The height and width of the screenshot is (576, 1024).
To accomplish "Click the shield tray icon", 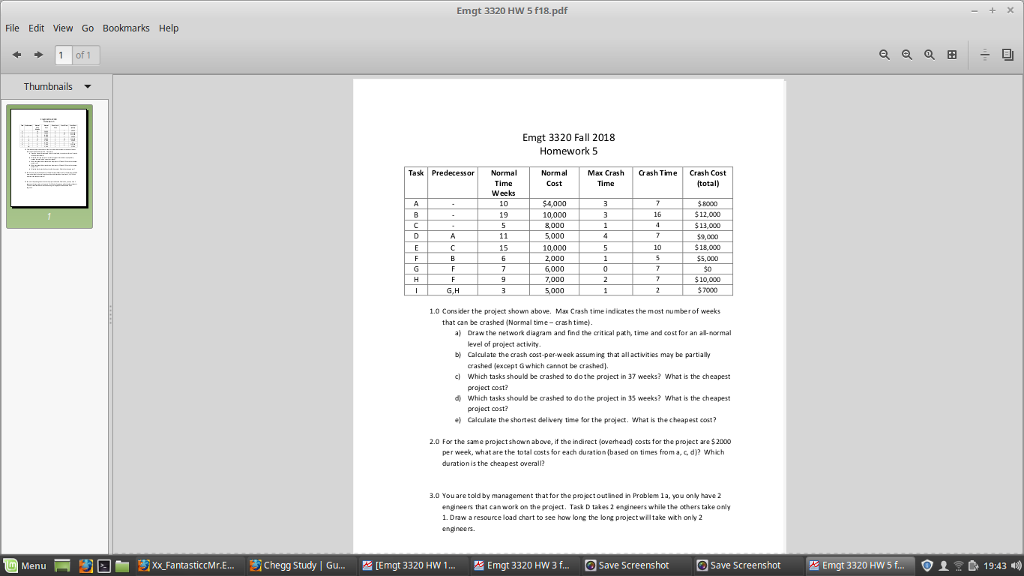I will click(x=927, y=566).
